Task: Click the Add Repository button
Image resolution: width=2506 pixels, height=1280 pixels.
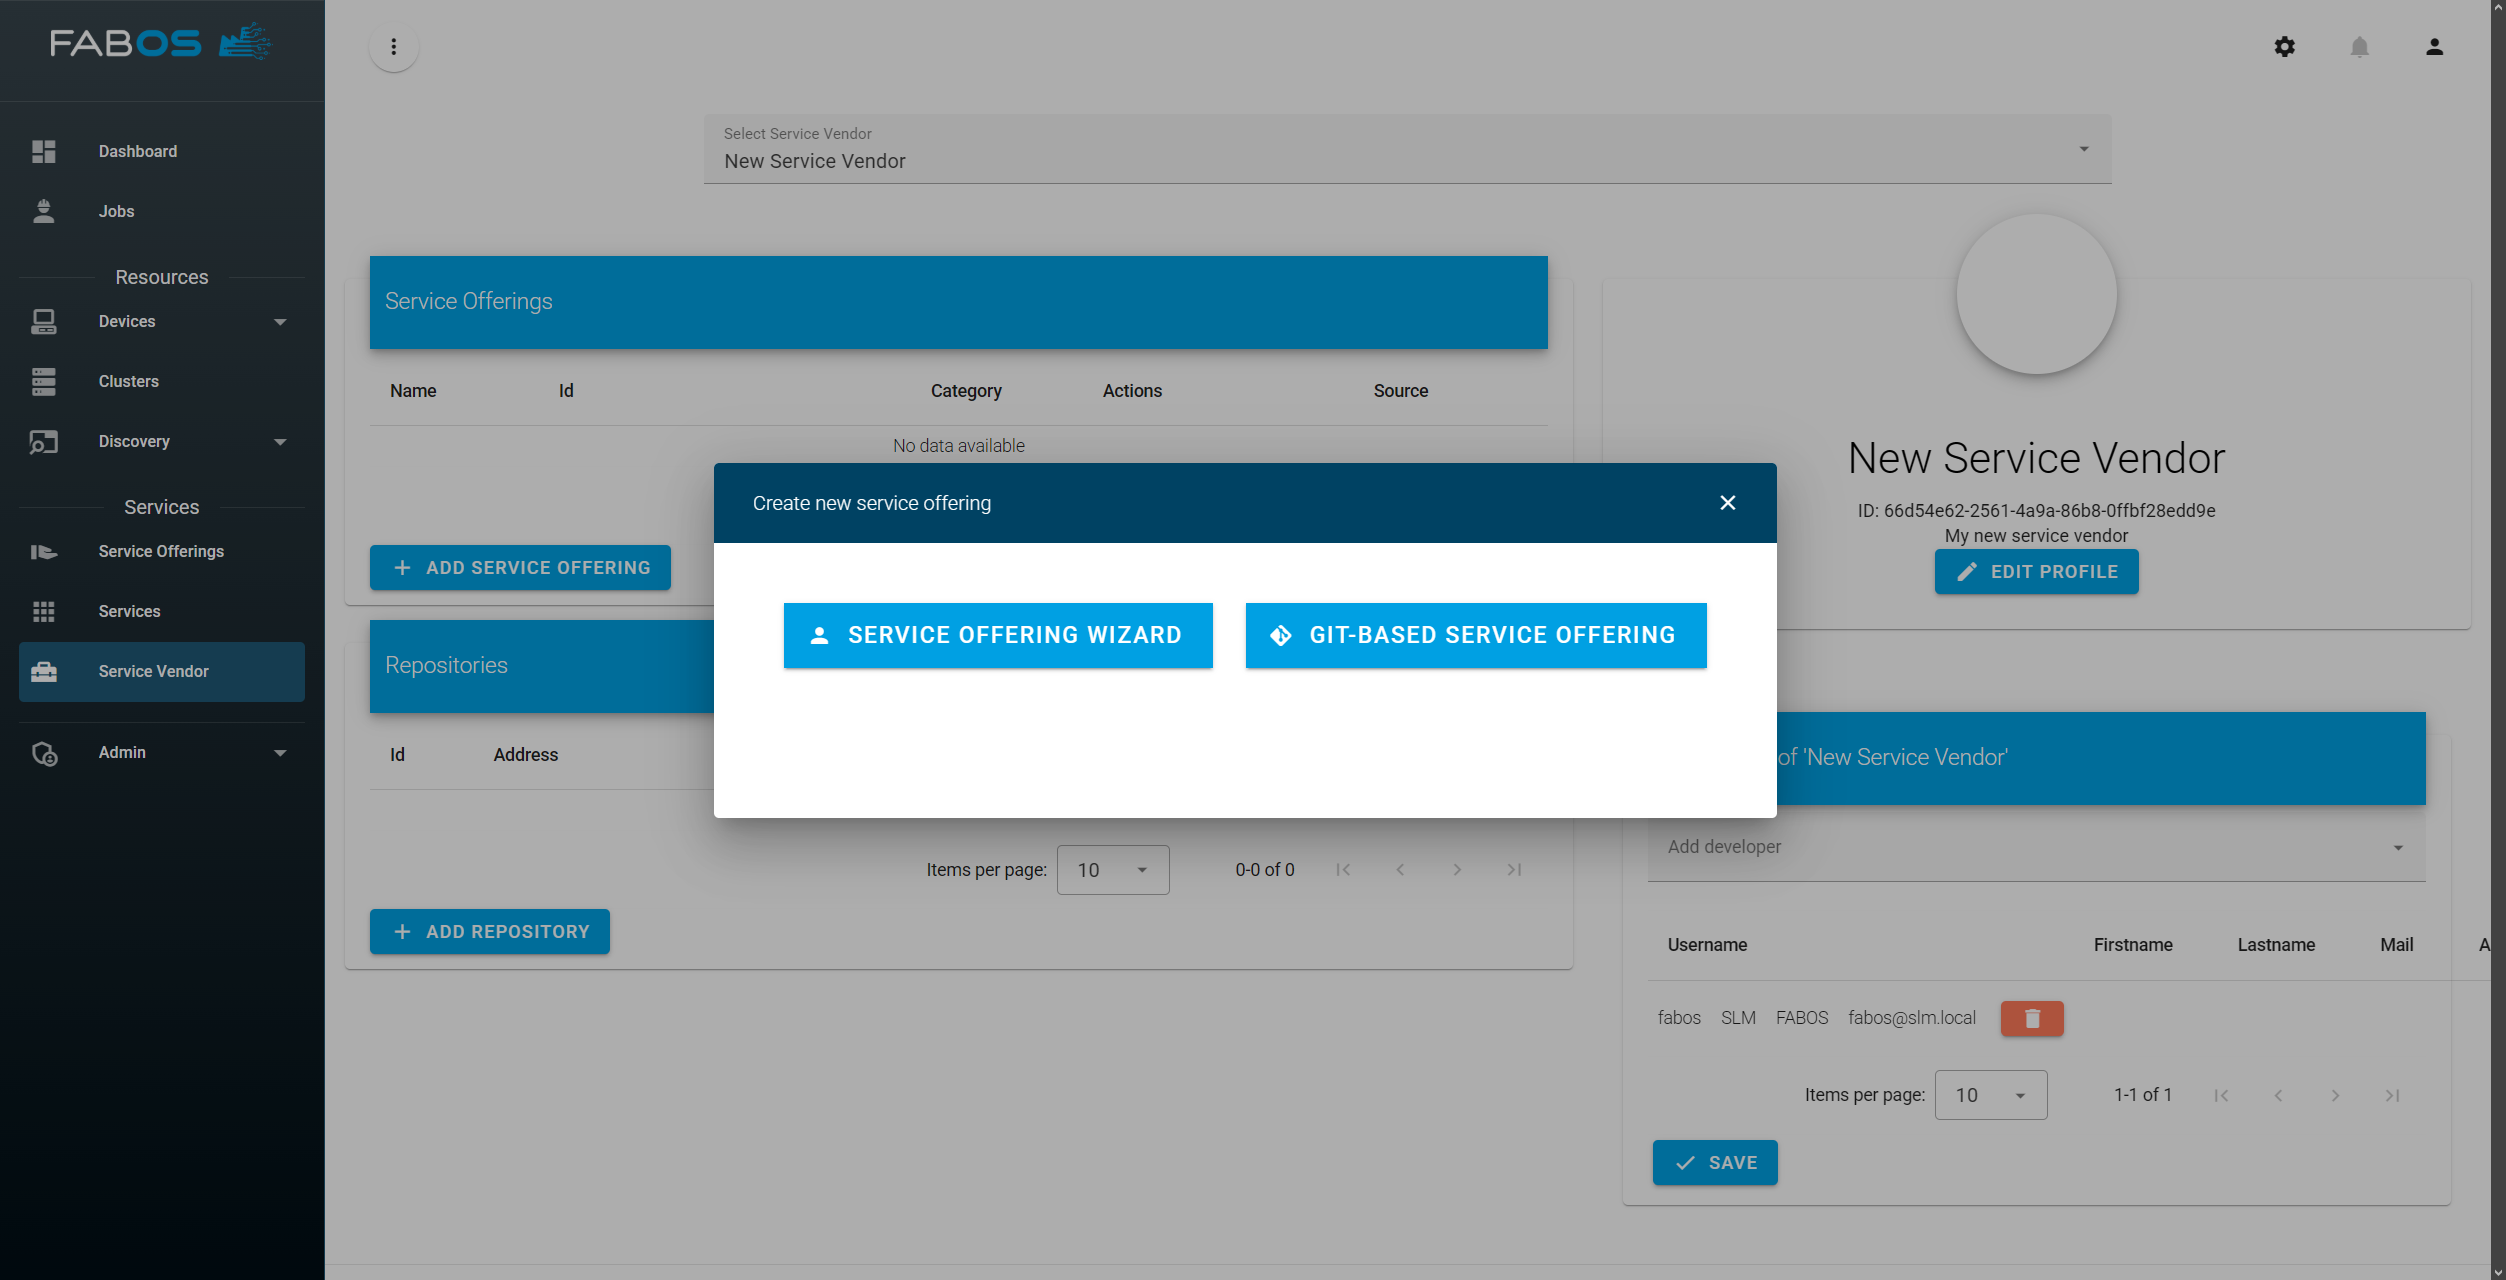Action: [x=489, y=931]
